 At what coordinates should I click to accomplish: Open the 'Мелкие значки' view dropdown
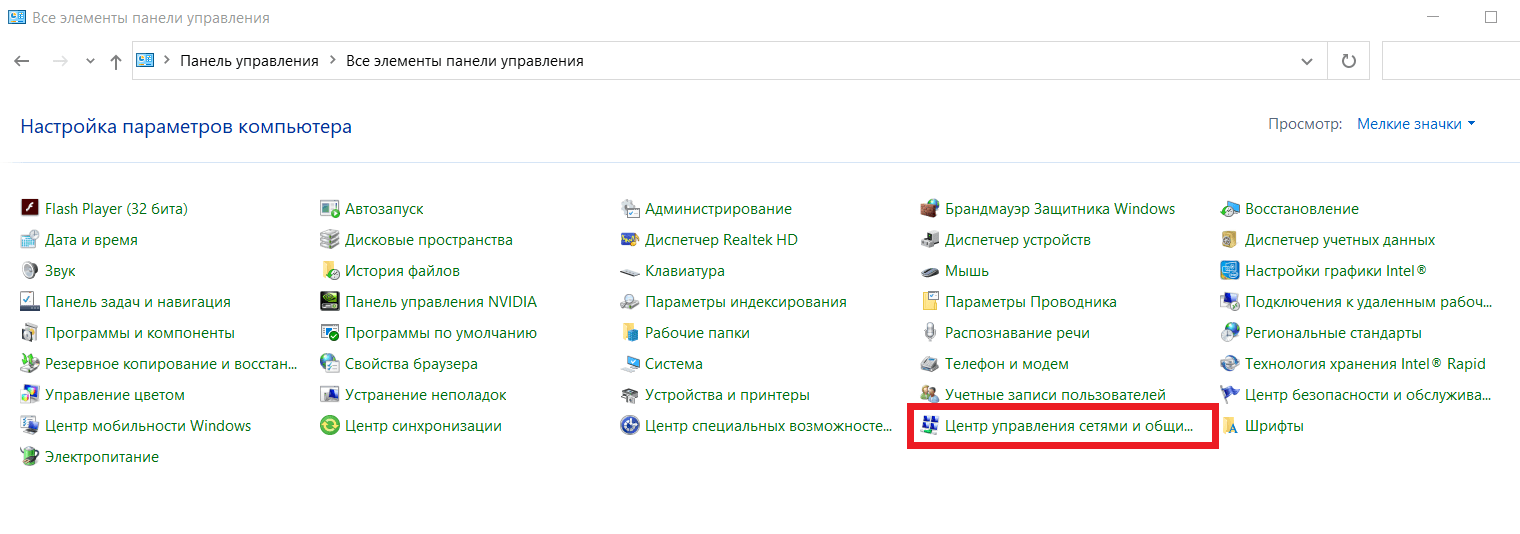pyautogui.click(x=1415, y=124)
